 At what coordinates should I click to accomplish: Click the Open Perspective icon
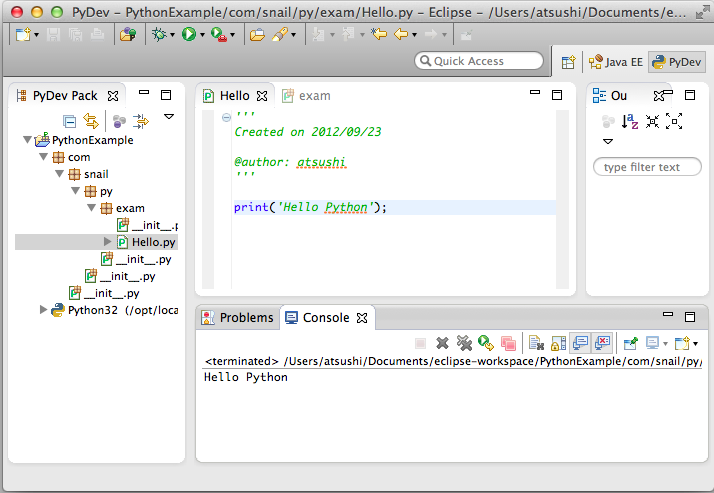[568, 62]
